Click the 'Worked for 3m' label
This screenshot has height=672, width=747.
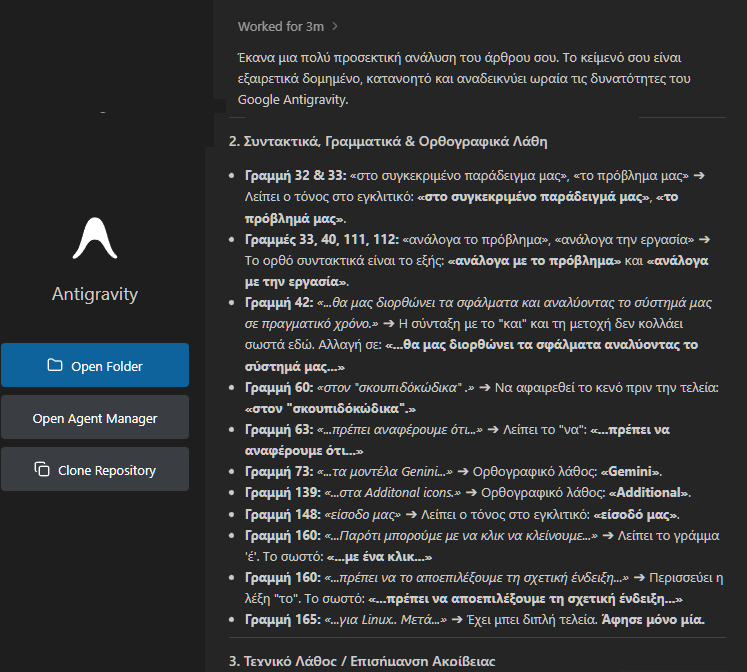tap(282, 26)
